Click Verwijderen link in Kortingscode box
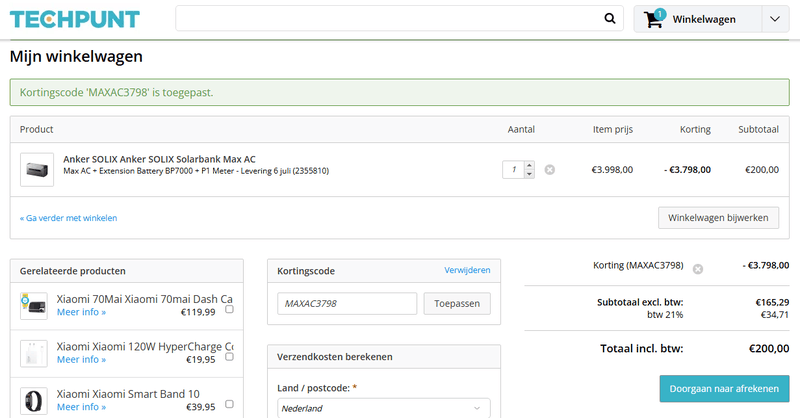 (467, 270)
